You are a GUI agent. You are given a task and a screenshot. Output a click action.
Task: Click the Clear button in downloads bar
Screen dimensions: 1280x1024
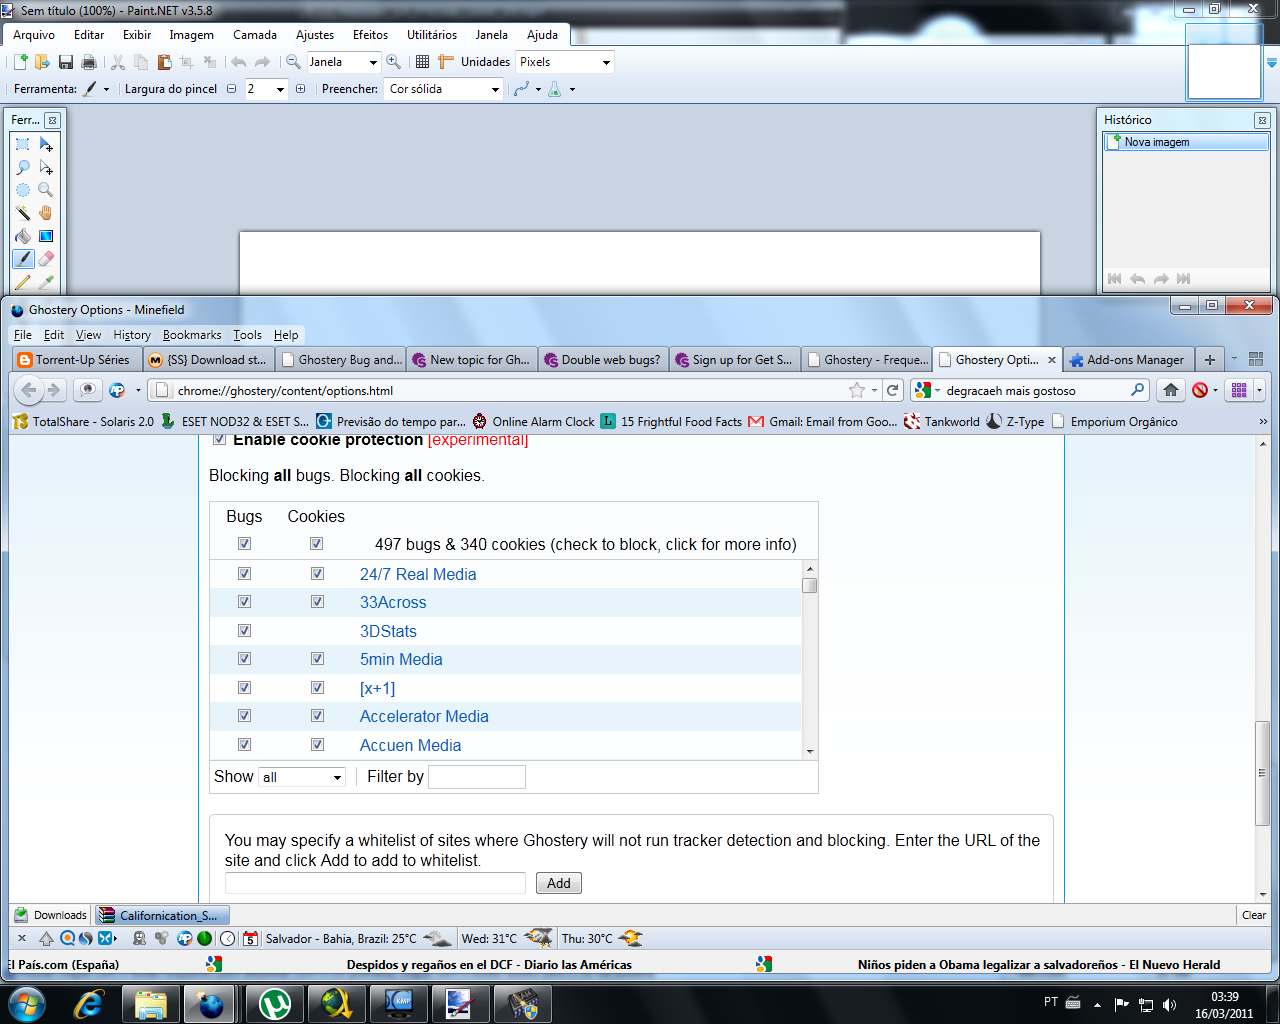1254,915
